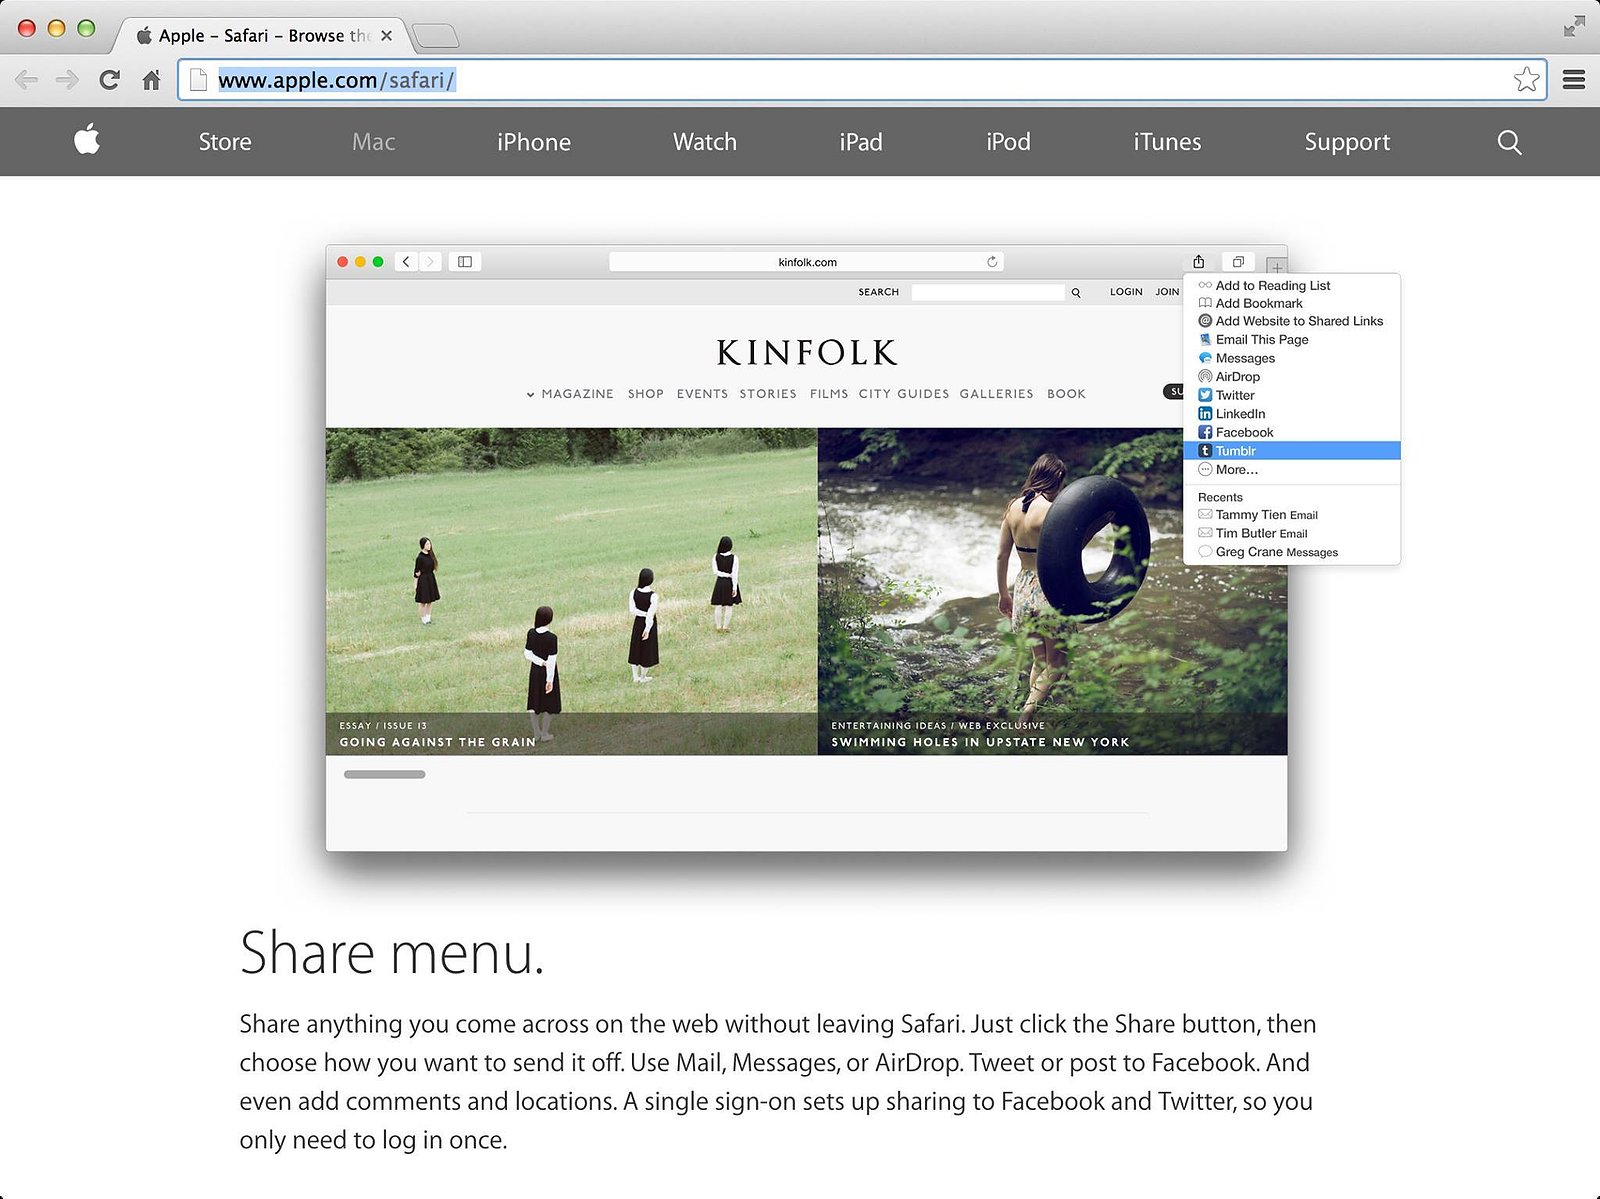The width and height of the screenshot is (1600, 1199).
Task: Open the Support navigation link
Action: [1347, 142]
